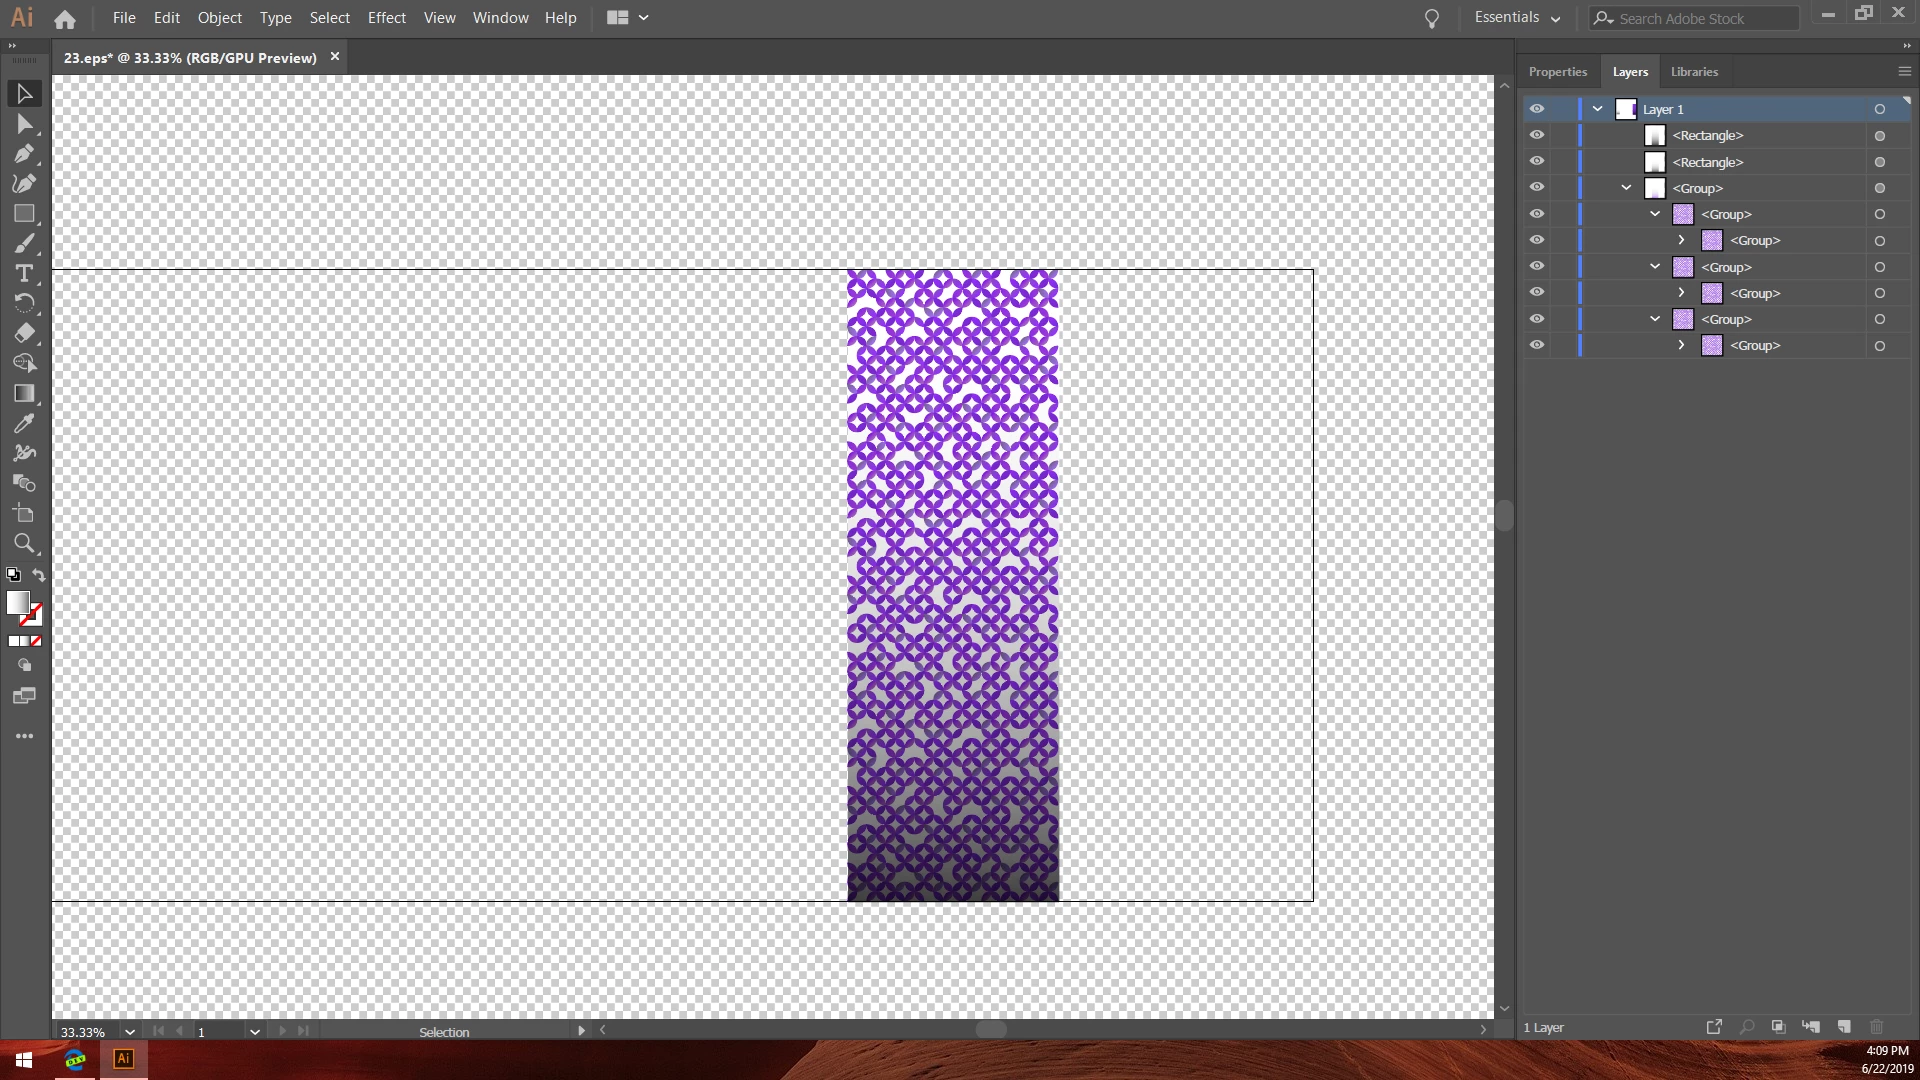Open the zoom level dropdown

[130, 1032]
